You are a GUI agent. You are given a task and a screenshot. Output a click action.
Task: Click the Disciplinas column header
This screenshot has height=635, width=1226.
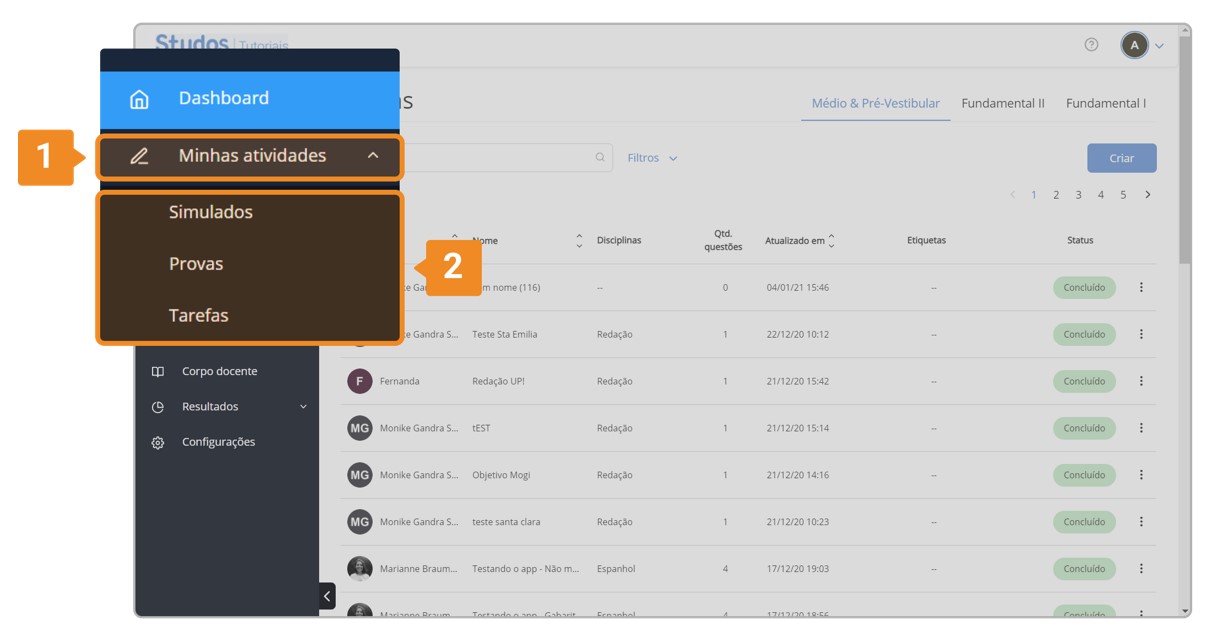tap(619, 240)
